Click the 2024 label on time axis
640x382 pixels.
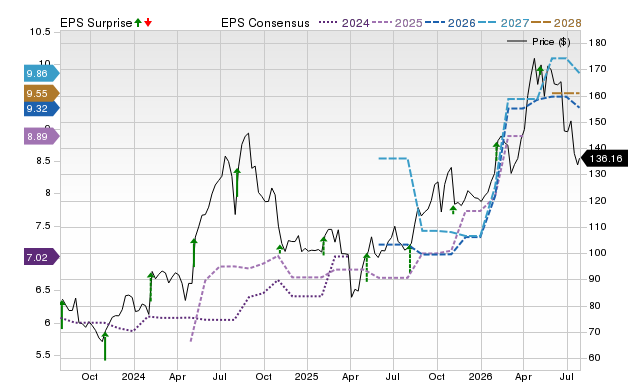(x=133, y=376)
